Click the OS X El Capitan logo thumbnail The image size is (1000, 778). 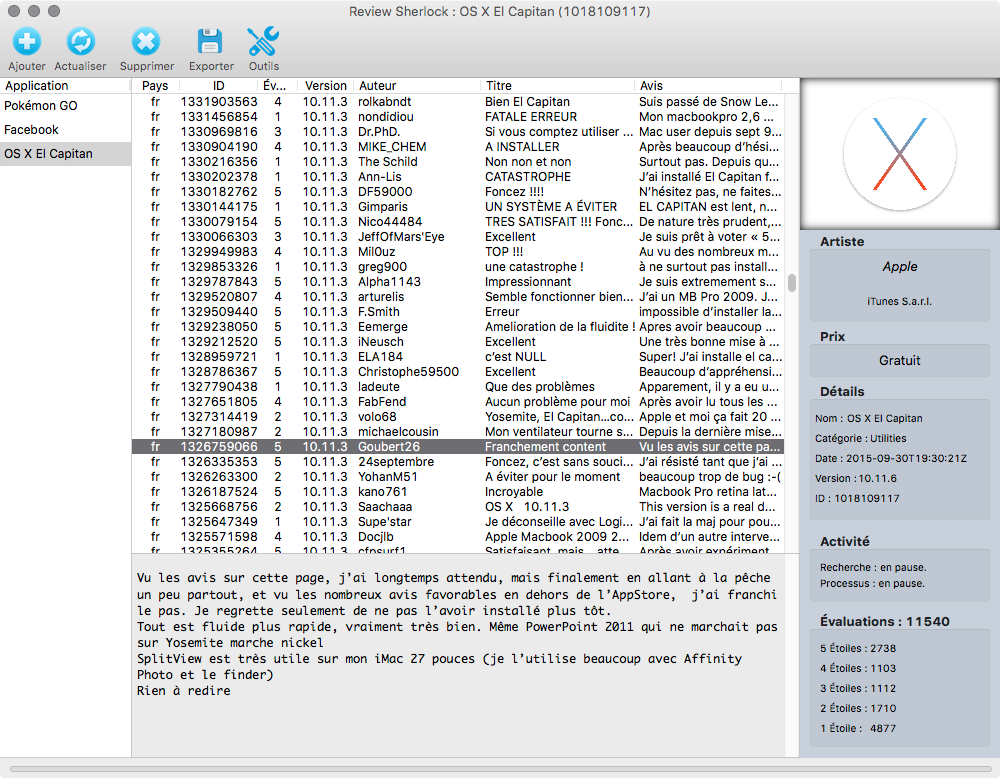pos(899,154)
